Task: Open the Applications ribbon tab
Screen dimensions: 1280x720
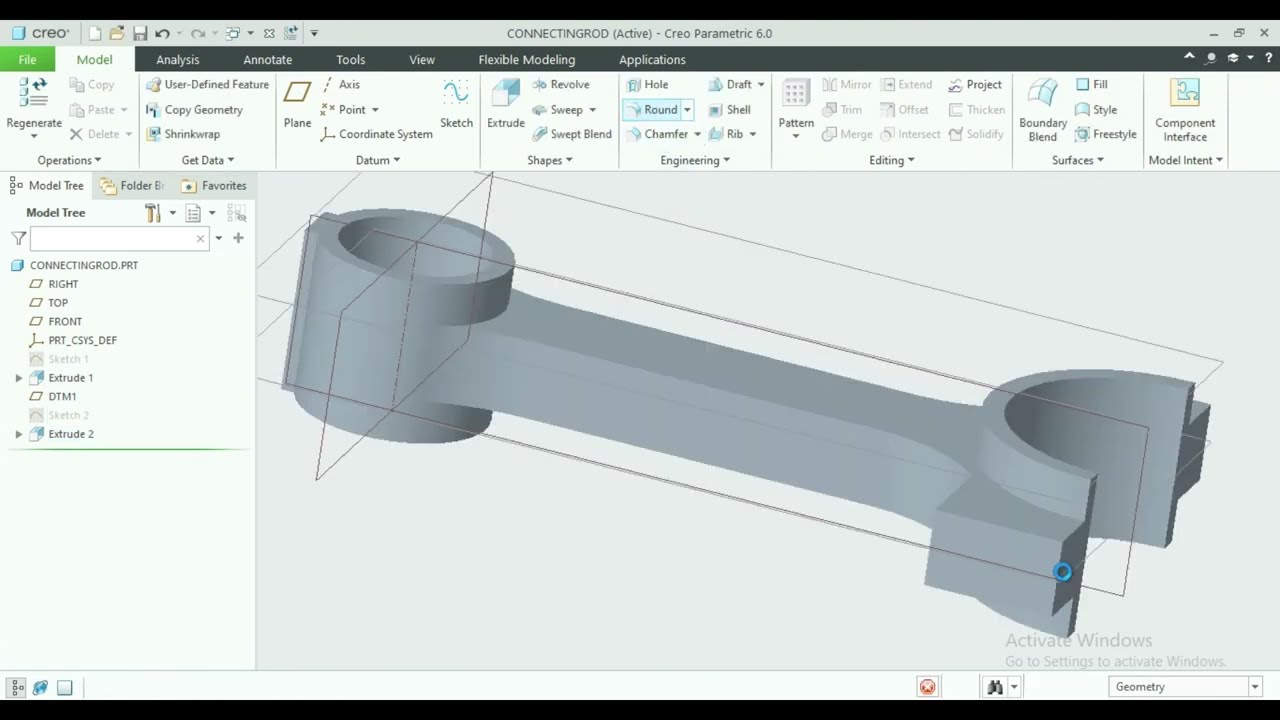Action: pyautogui.click(x=652, y=59)
